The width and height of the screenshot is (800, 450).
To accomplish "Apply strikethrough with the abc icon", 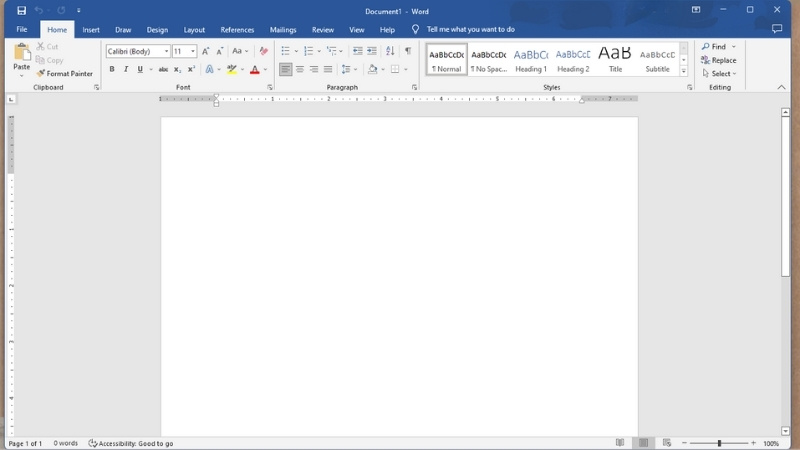I will pyautogui.click(x=163, y=70).
